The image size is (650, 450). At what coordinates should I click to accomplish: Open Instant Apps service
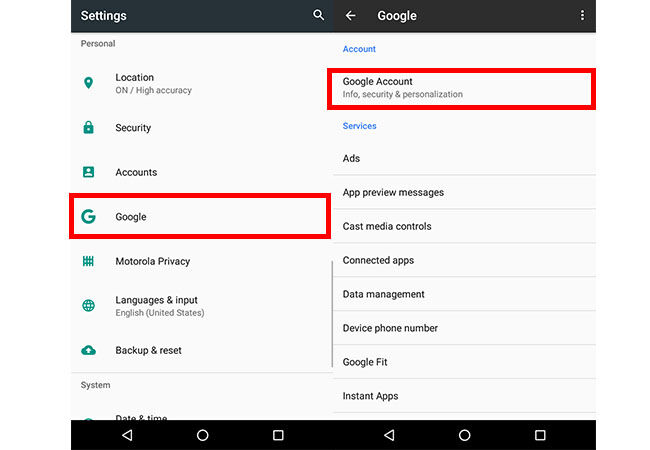pos(464,396)
